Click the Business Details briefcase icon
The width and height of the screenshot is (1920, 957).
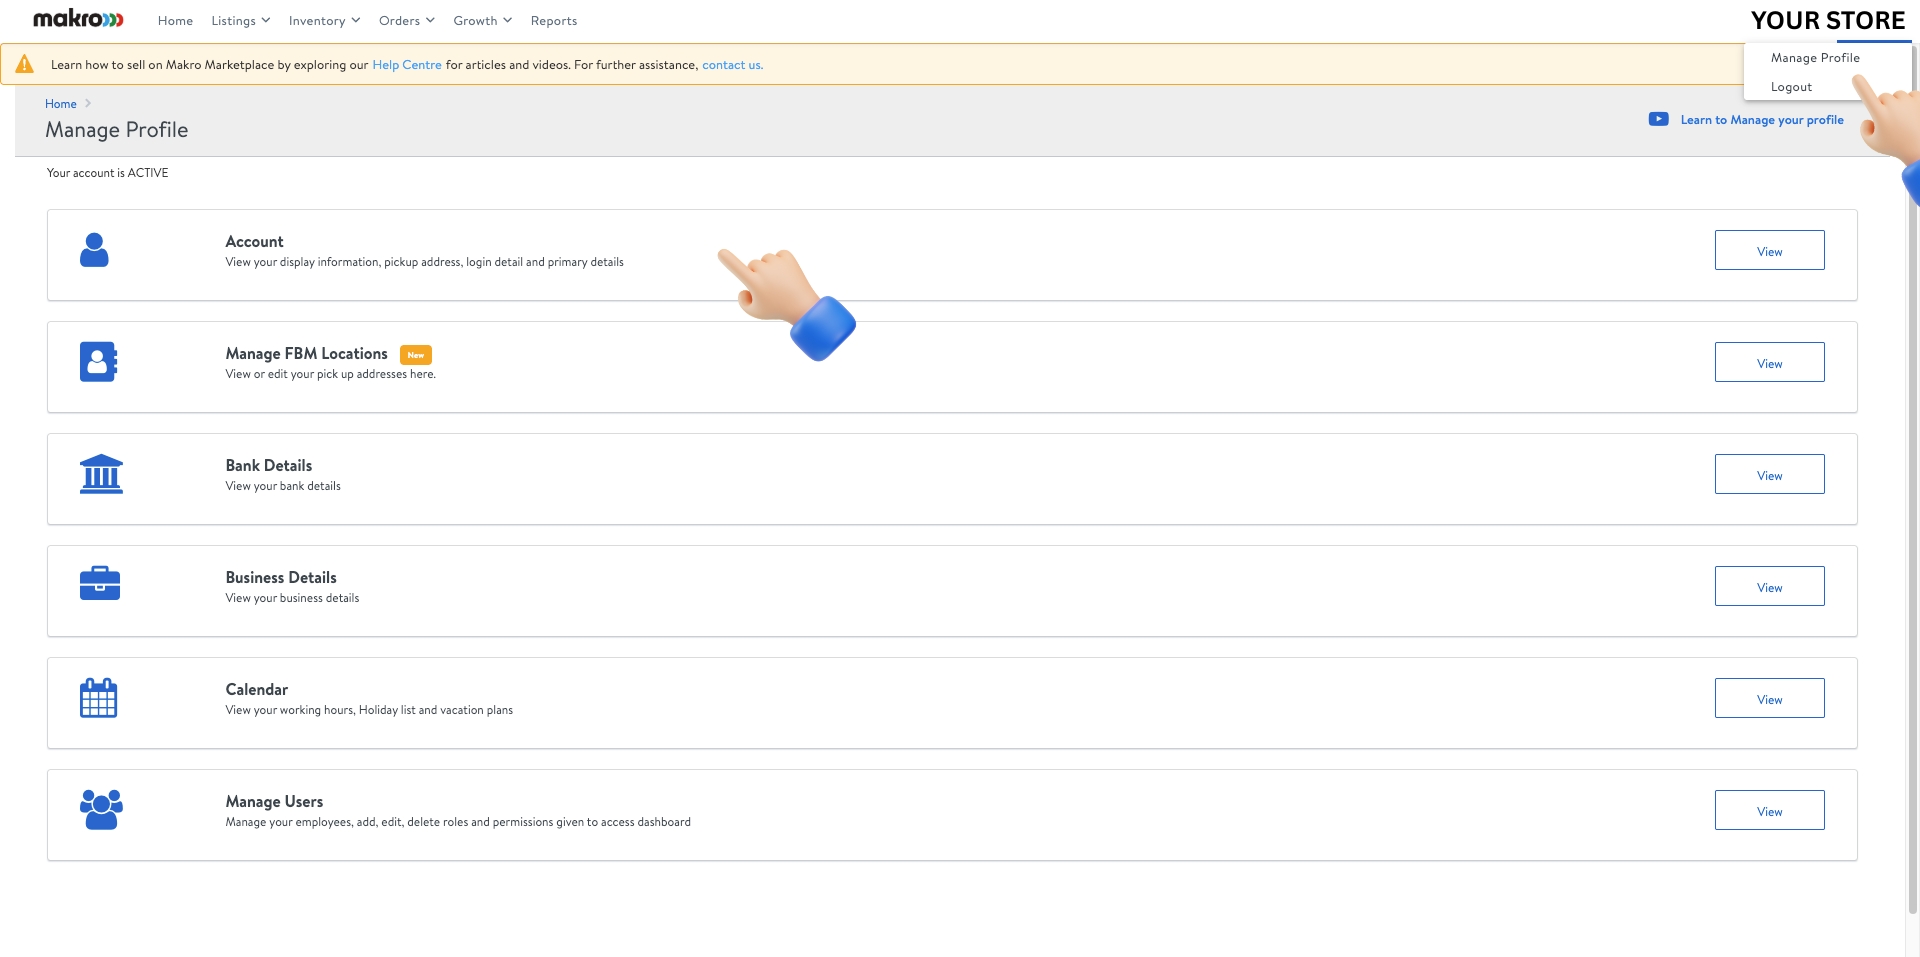click(x=101, y=583)
